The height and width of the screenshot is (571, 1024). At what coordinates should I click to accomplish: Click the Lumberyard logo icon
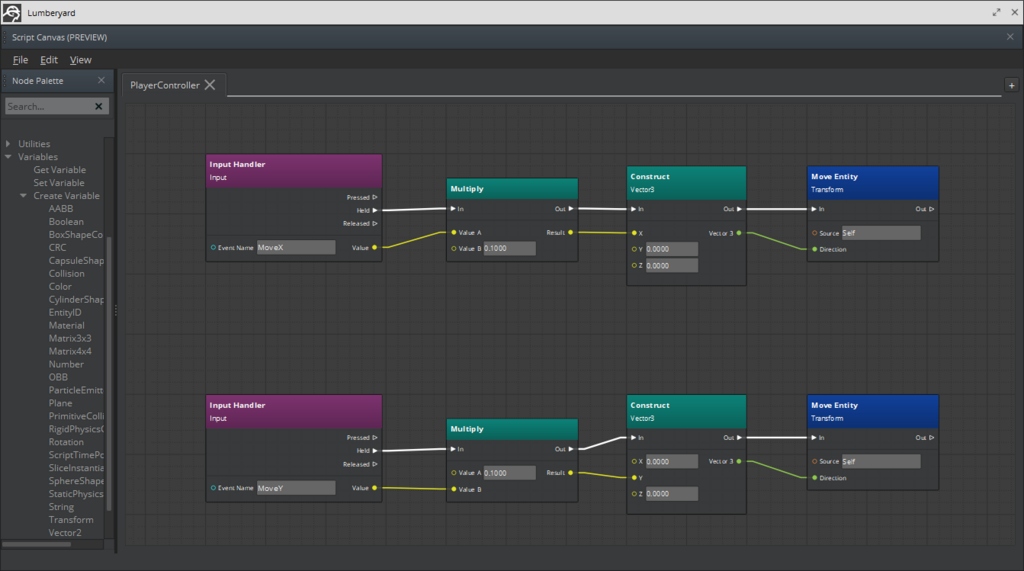pos(12,12)
